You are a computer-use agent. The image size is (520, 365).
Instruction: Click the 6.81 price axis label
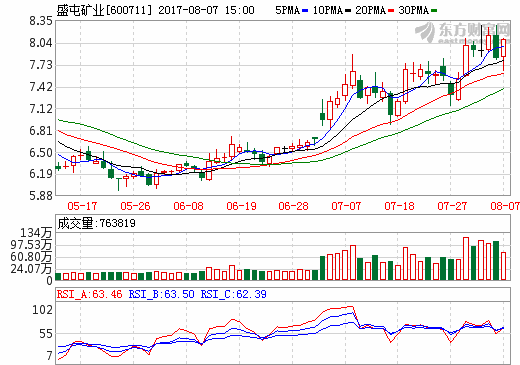pos(41,131)
